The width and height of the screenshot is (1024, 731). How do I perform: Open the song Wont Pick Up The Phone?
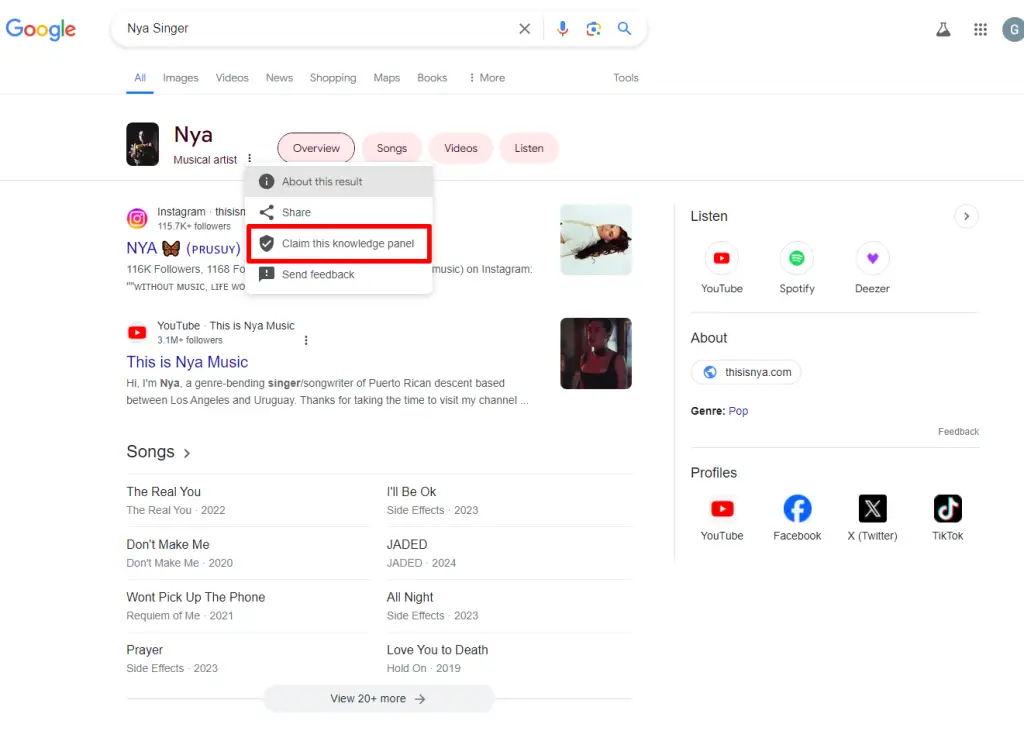pos(196,597)
